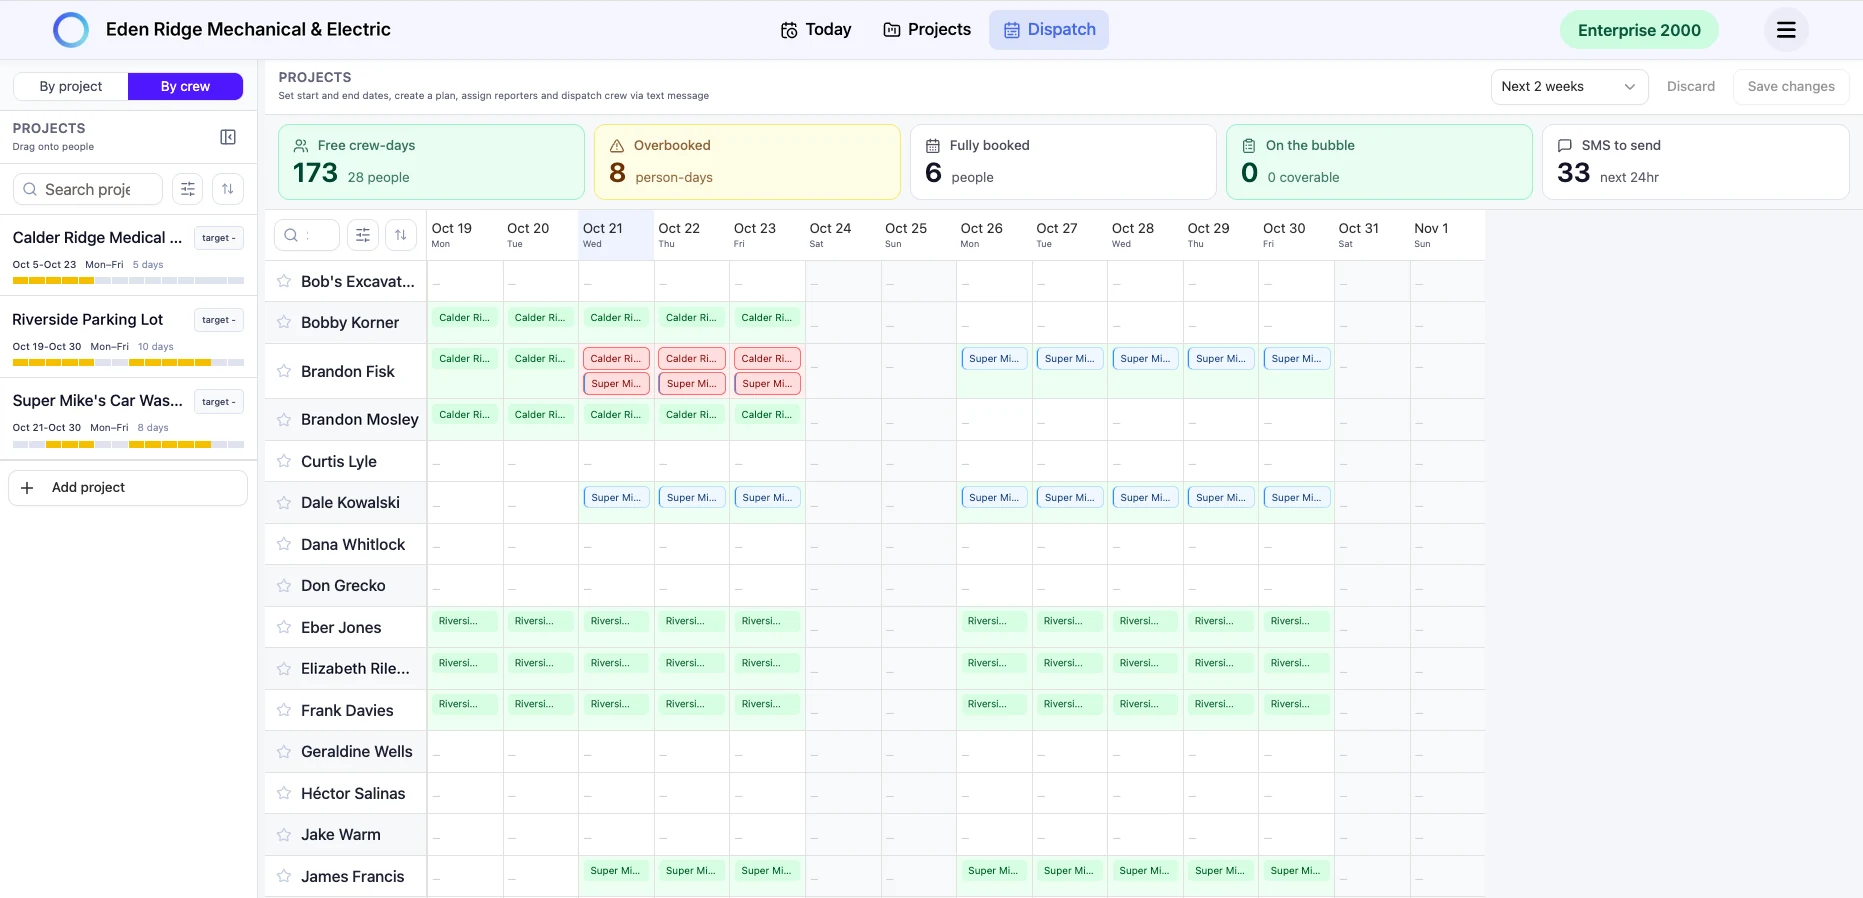
Task: Open crew filter options icon
Action: [363, 235]
